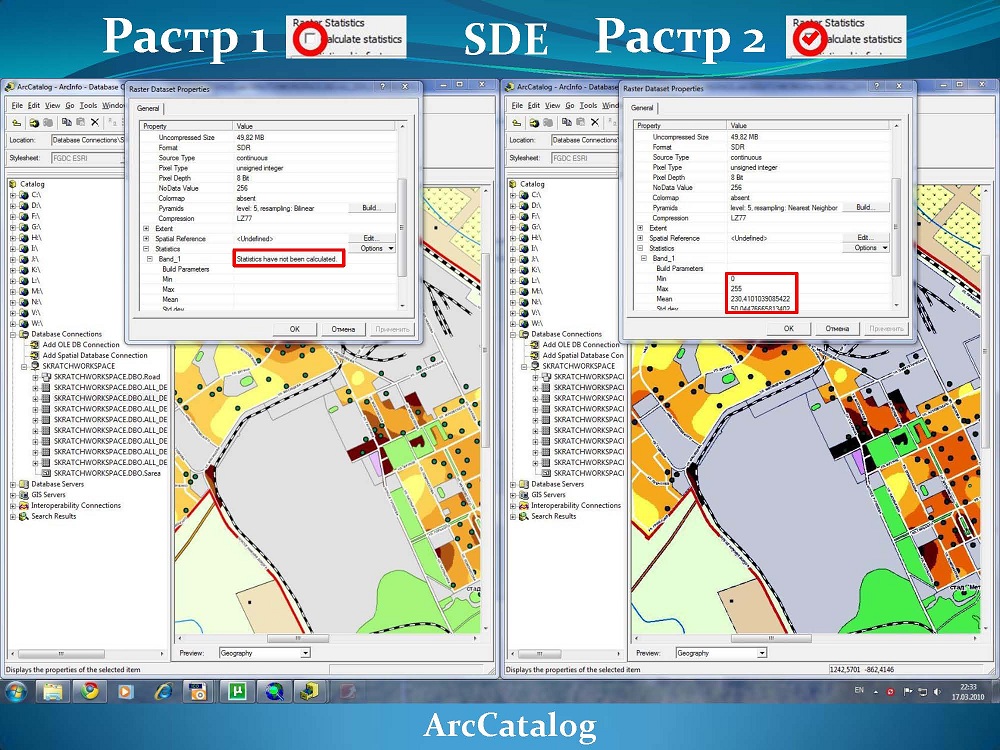The image size is (1000, 750).
Task: Open Edit menu in Растр 1 ArcCatalog window
Action: pos(34,105)
